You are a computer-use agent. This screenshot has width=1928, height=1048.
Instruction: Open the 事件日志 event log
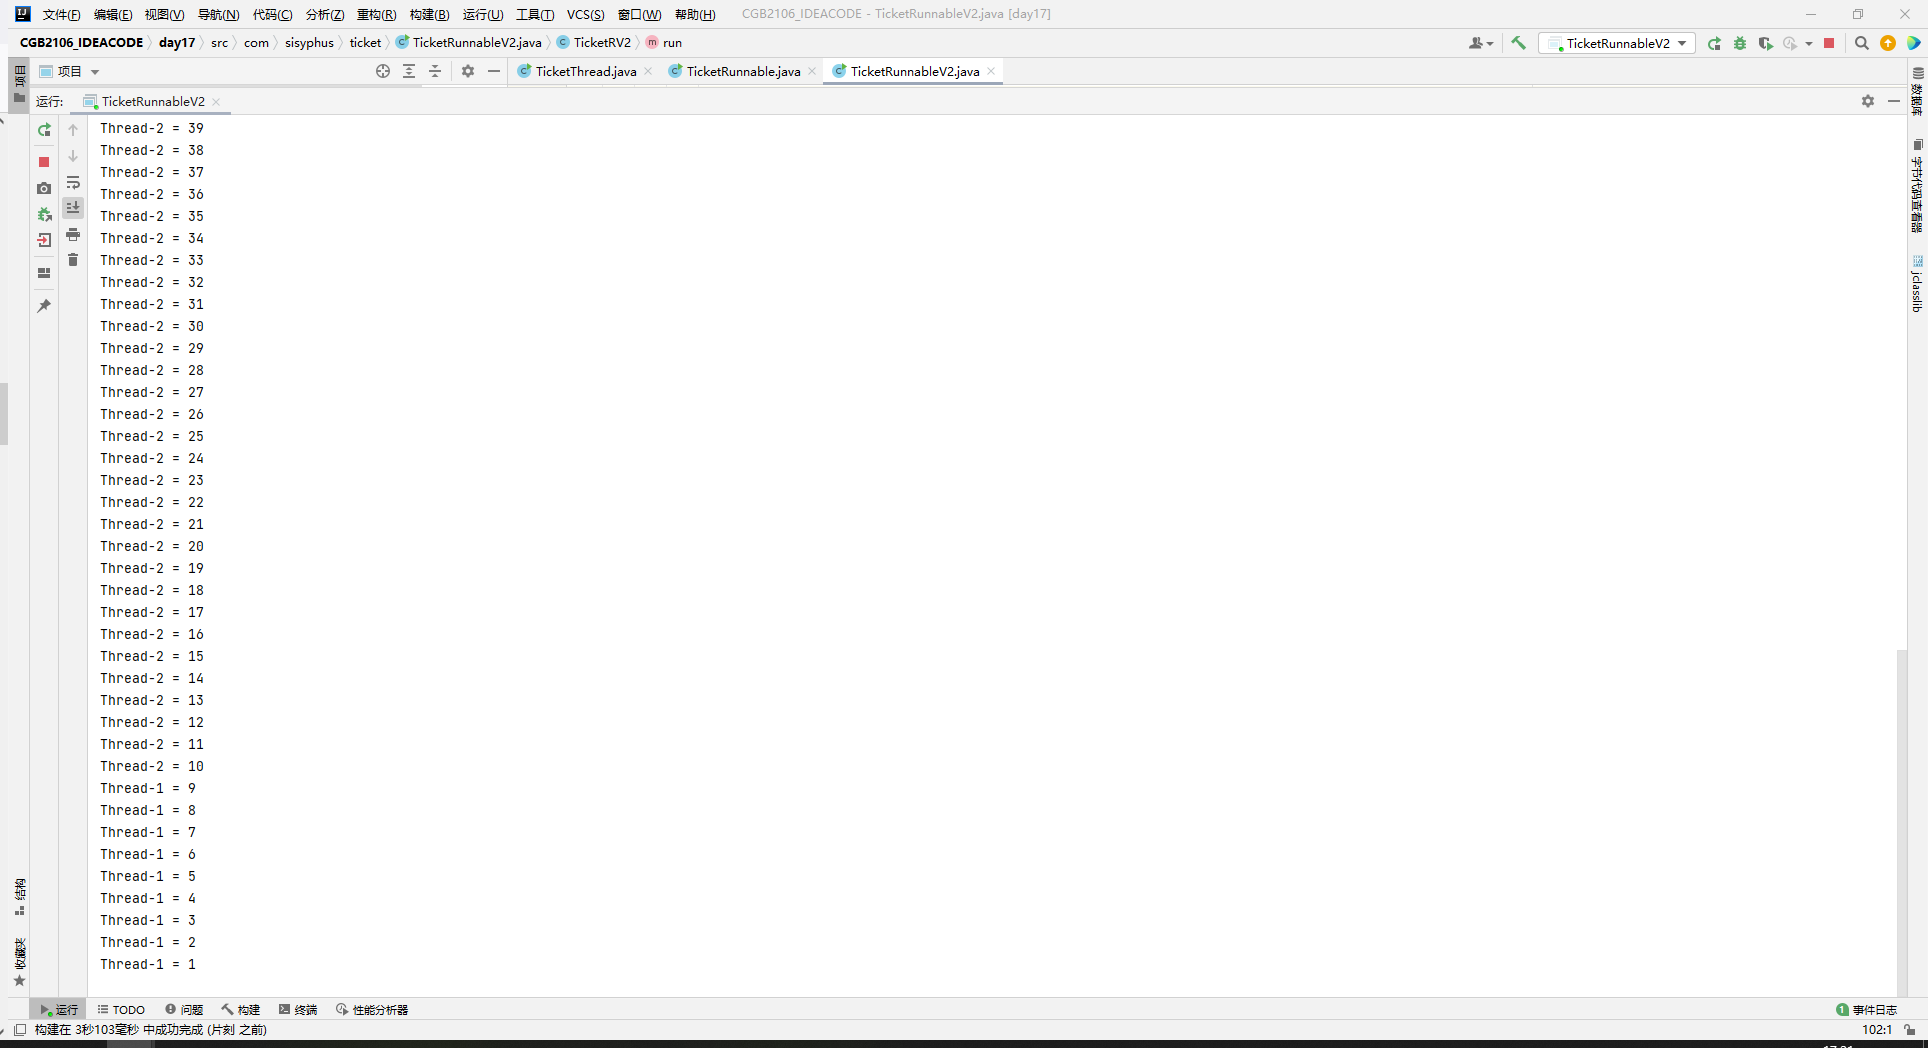point(1867,1010)
